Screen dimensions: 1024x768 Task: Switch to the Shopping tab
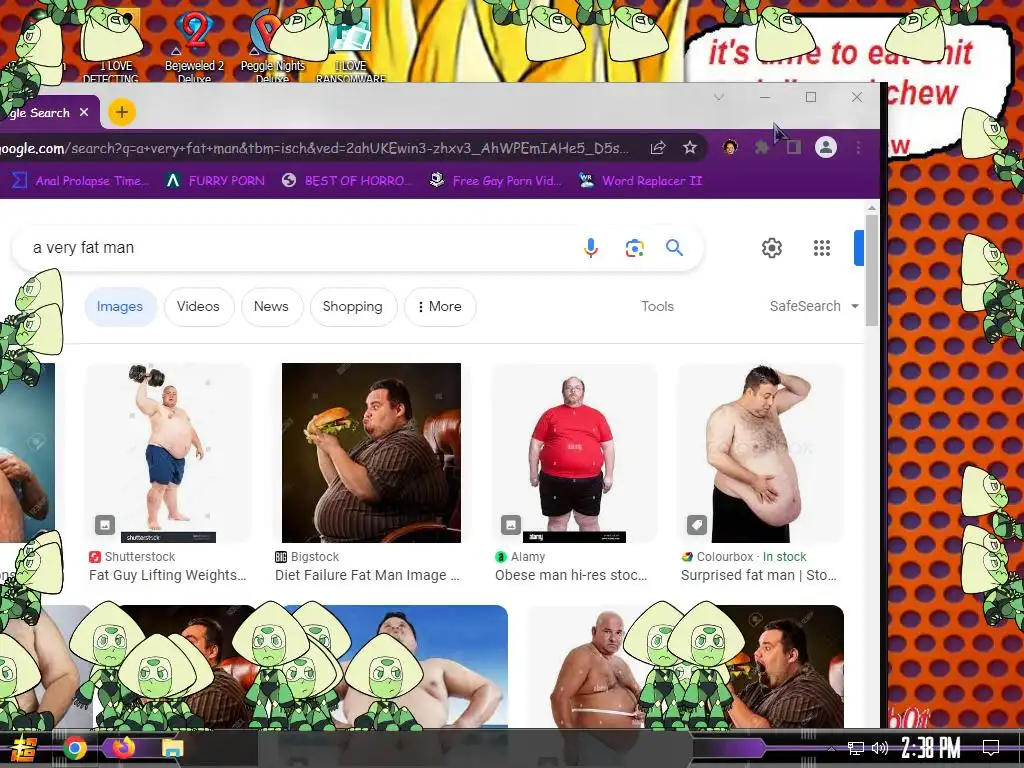353,306
